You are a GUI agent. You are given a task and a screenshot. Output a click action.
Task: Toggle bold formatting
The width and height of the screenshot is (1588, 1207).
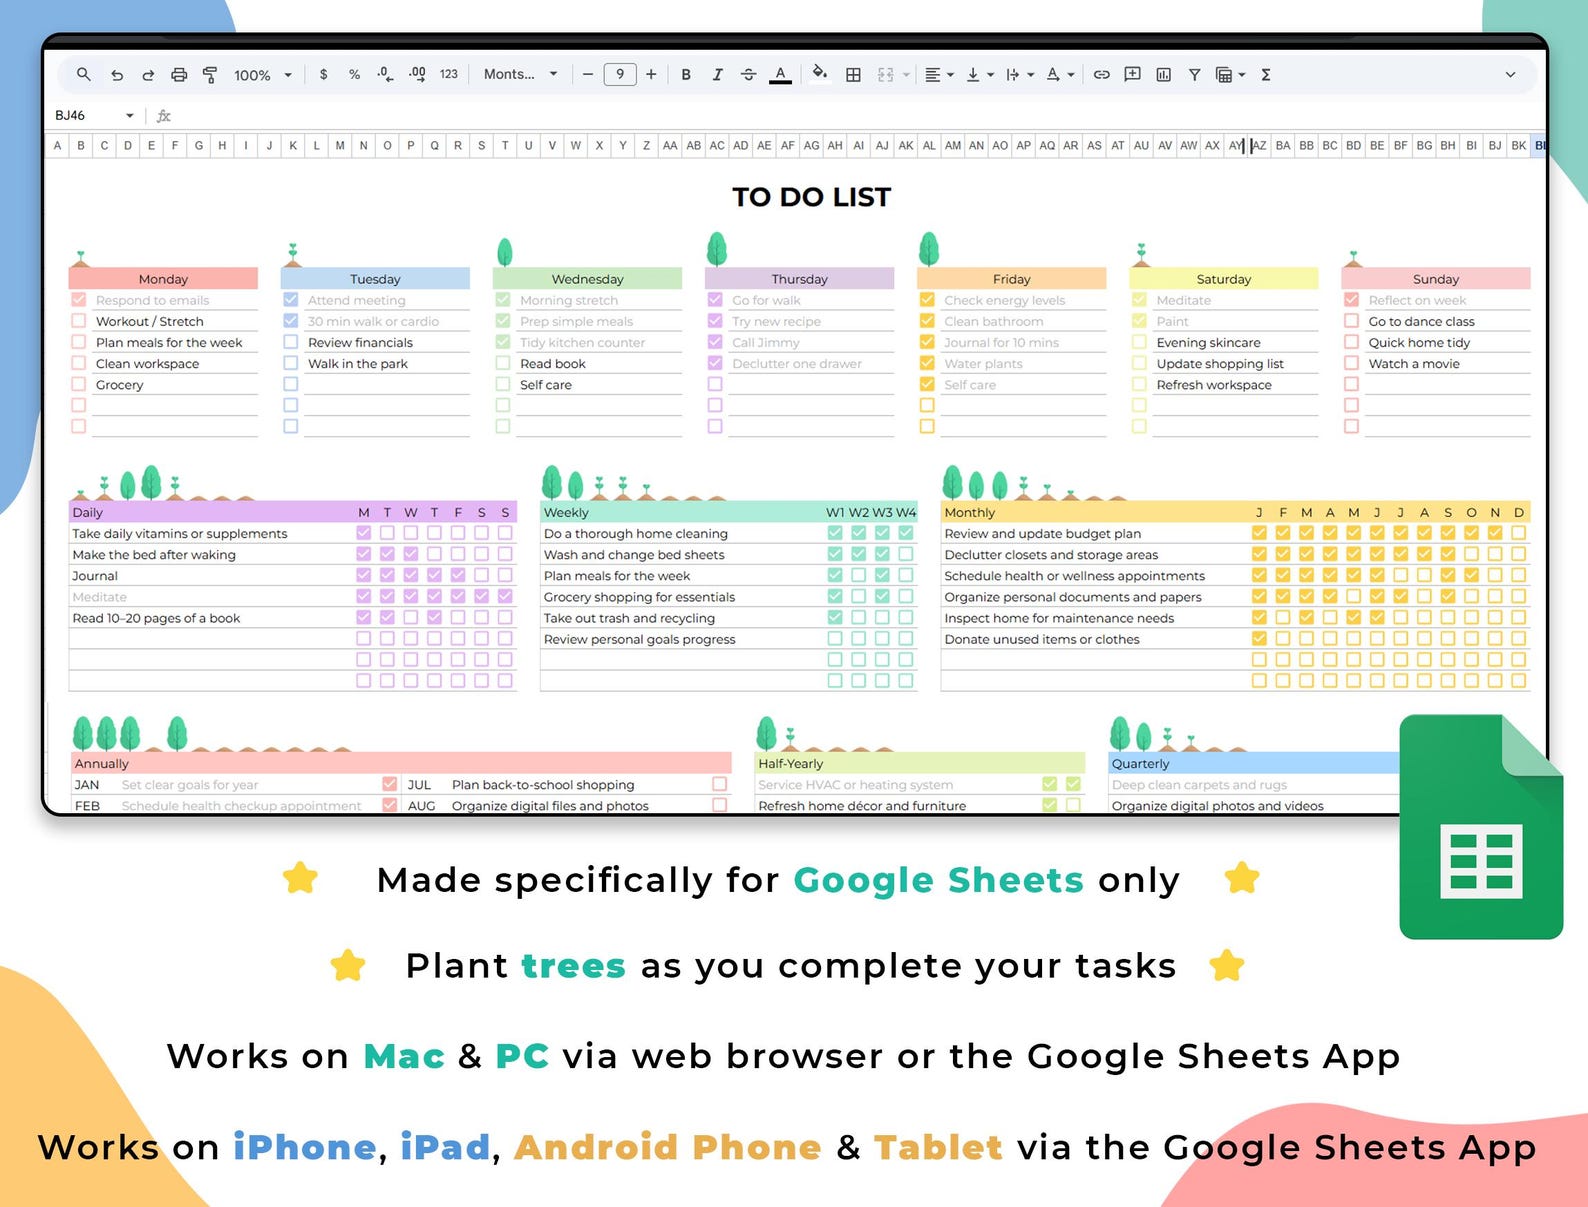686,75
